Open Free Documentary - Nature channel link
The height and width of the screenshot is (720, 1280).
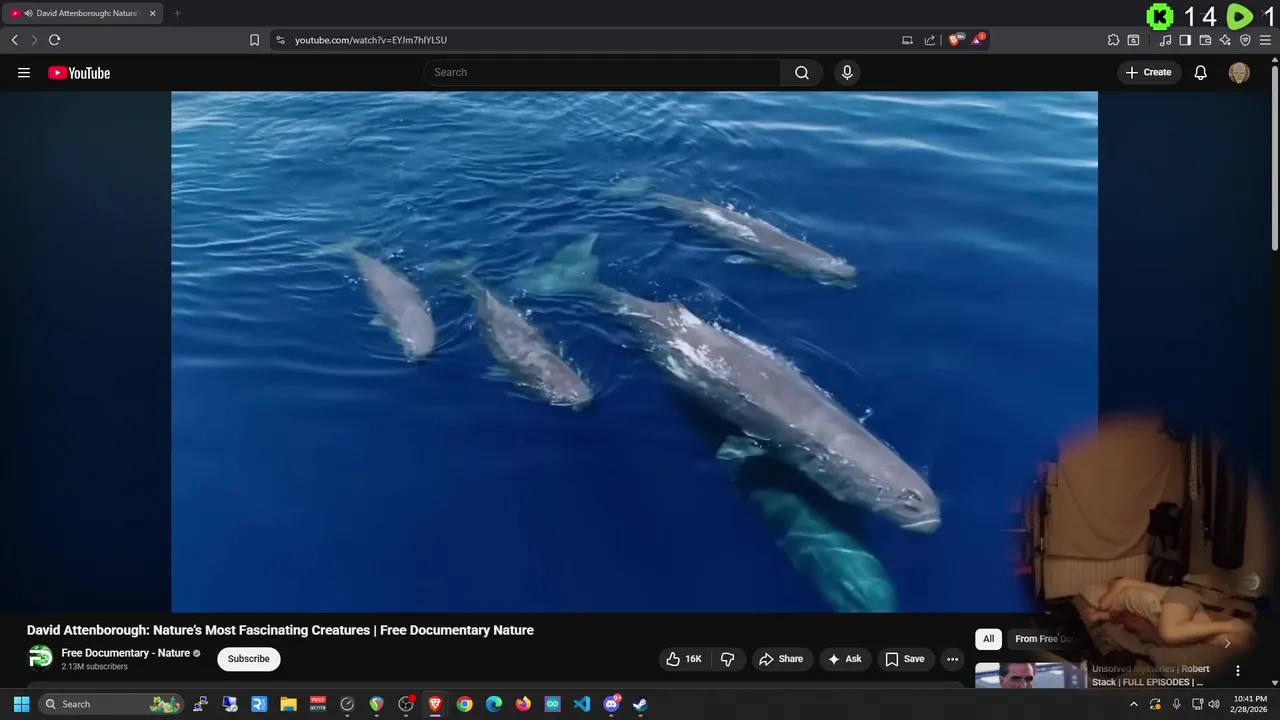click(126, 653)
